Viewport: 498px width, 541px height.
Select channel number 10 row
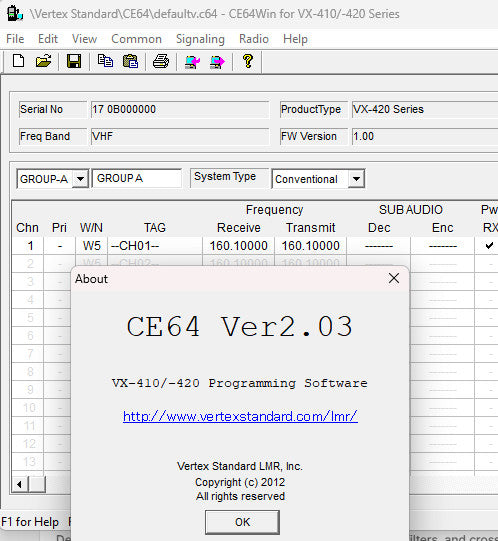(x=28, y=407)
